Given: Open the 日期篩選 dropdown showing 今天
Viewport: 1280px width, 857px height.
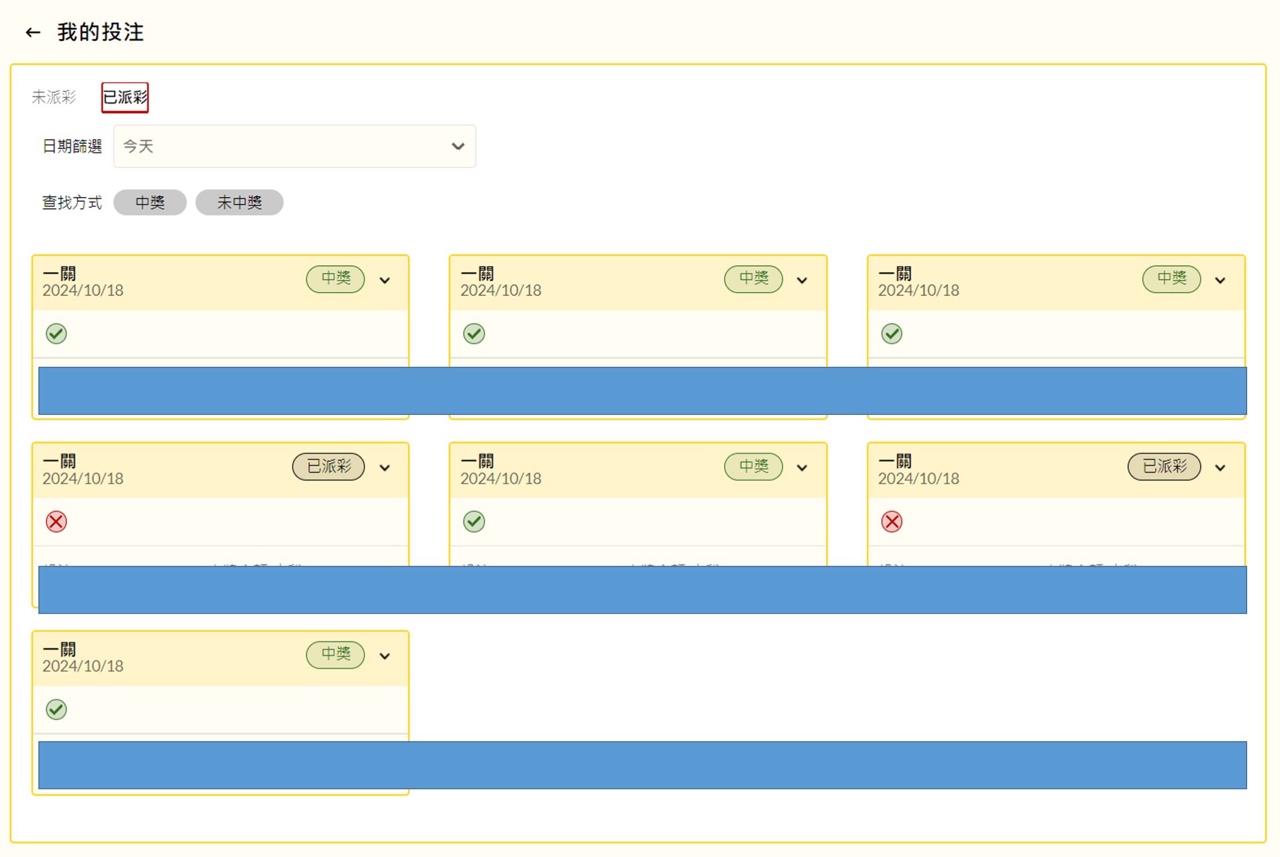Looking at the screenshot, I should point(294,146).
